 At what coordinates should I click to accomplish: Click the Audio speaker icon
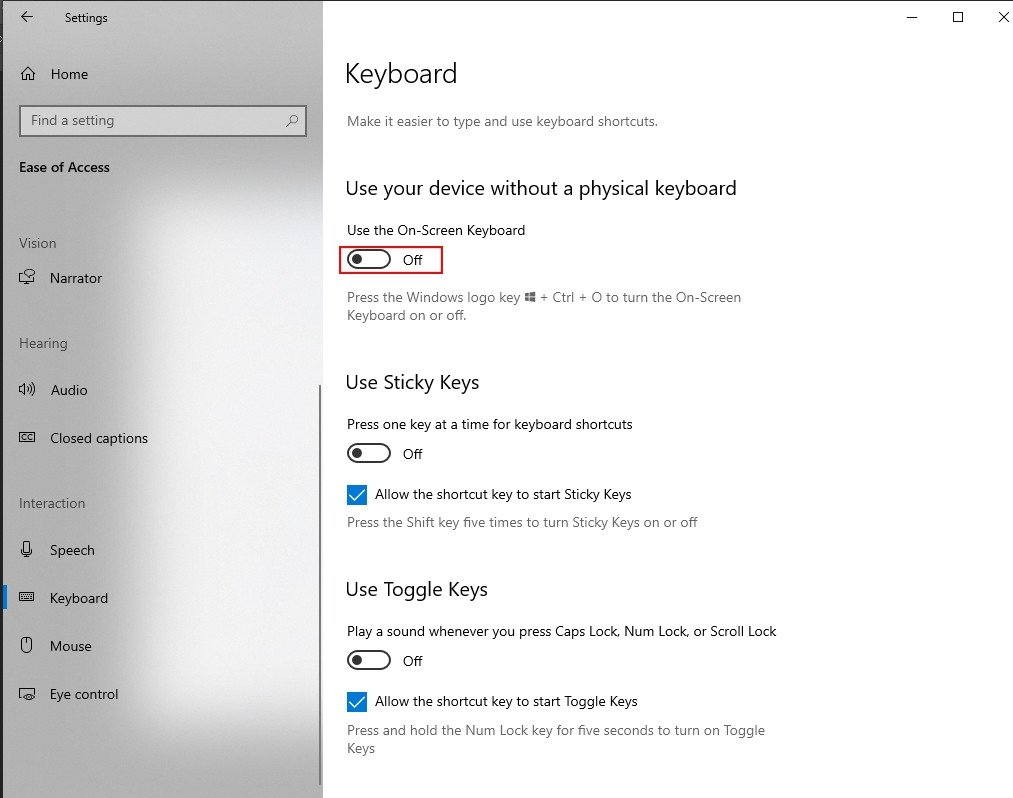28,390
